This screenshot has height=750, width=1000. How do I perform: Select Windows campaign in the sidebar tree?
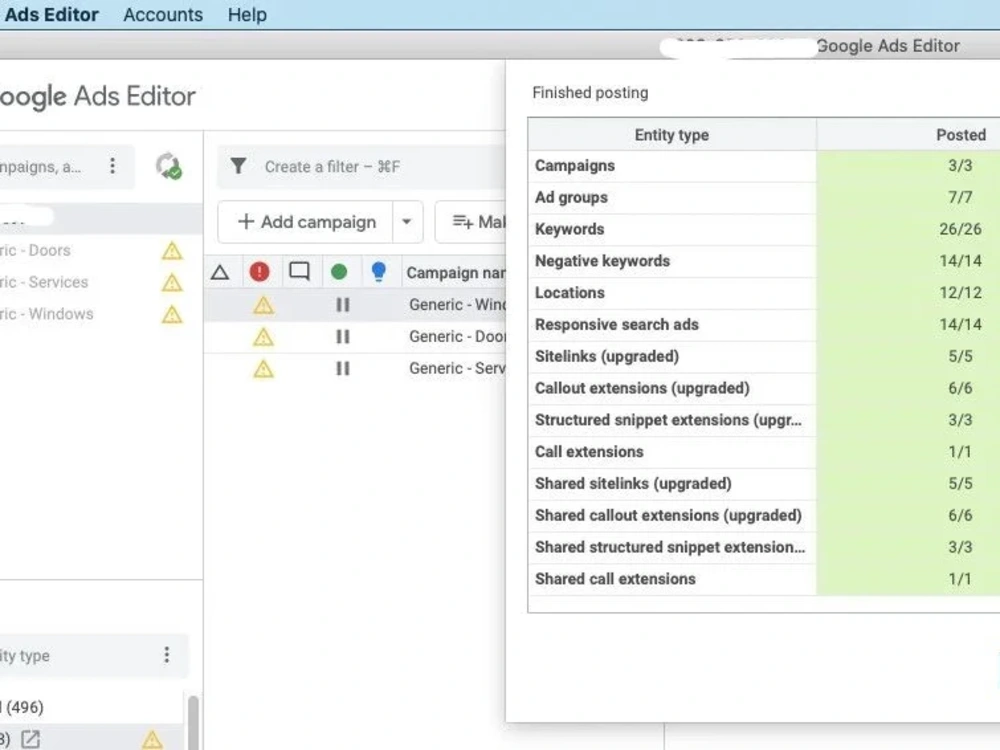tap(47, 314)
